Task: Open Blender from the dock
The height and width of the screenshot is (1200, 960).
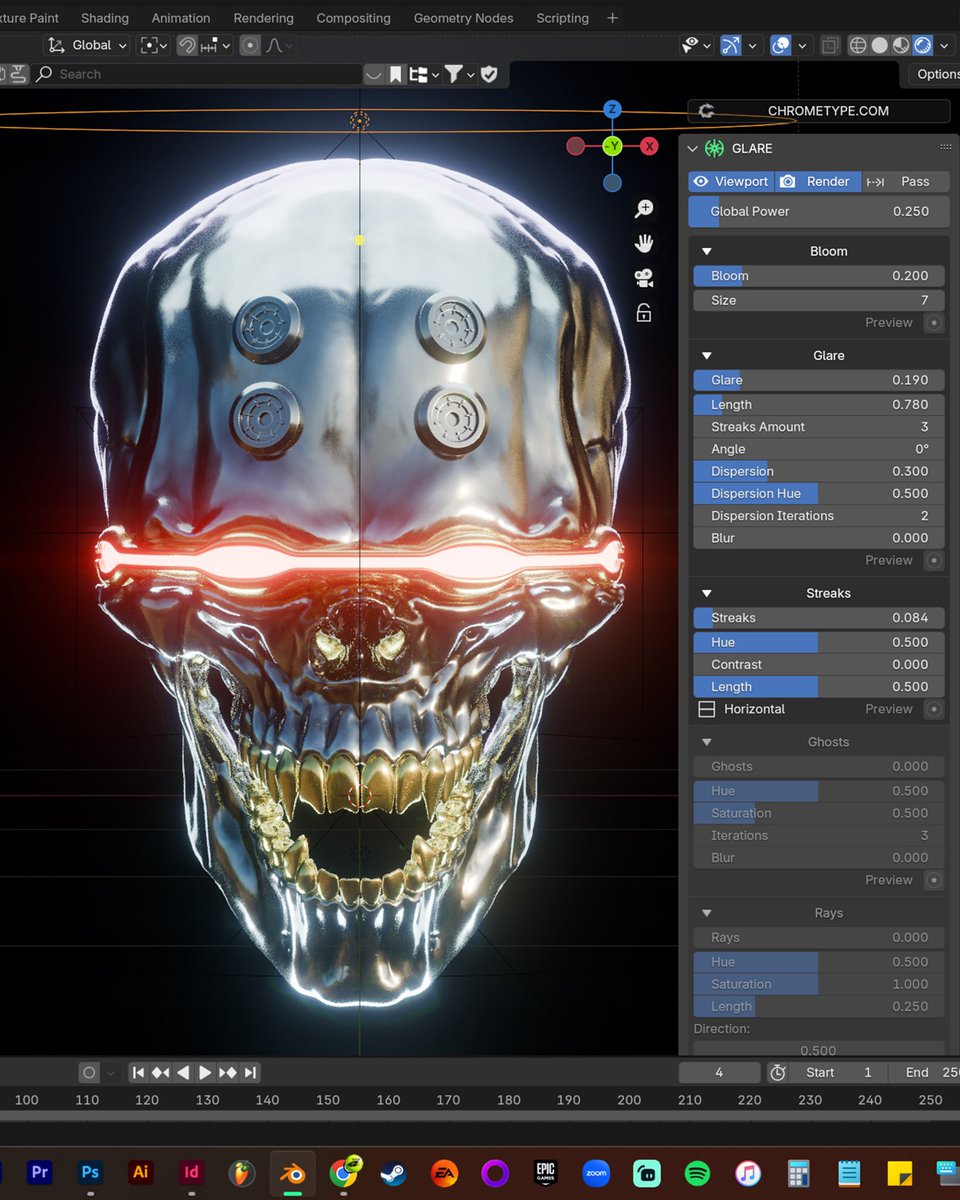Action: [x=293, y=1172]
